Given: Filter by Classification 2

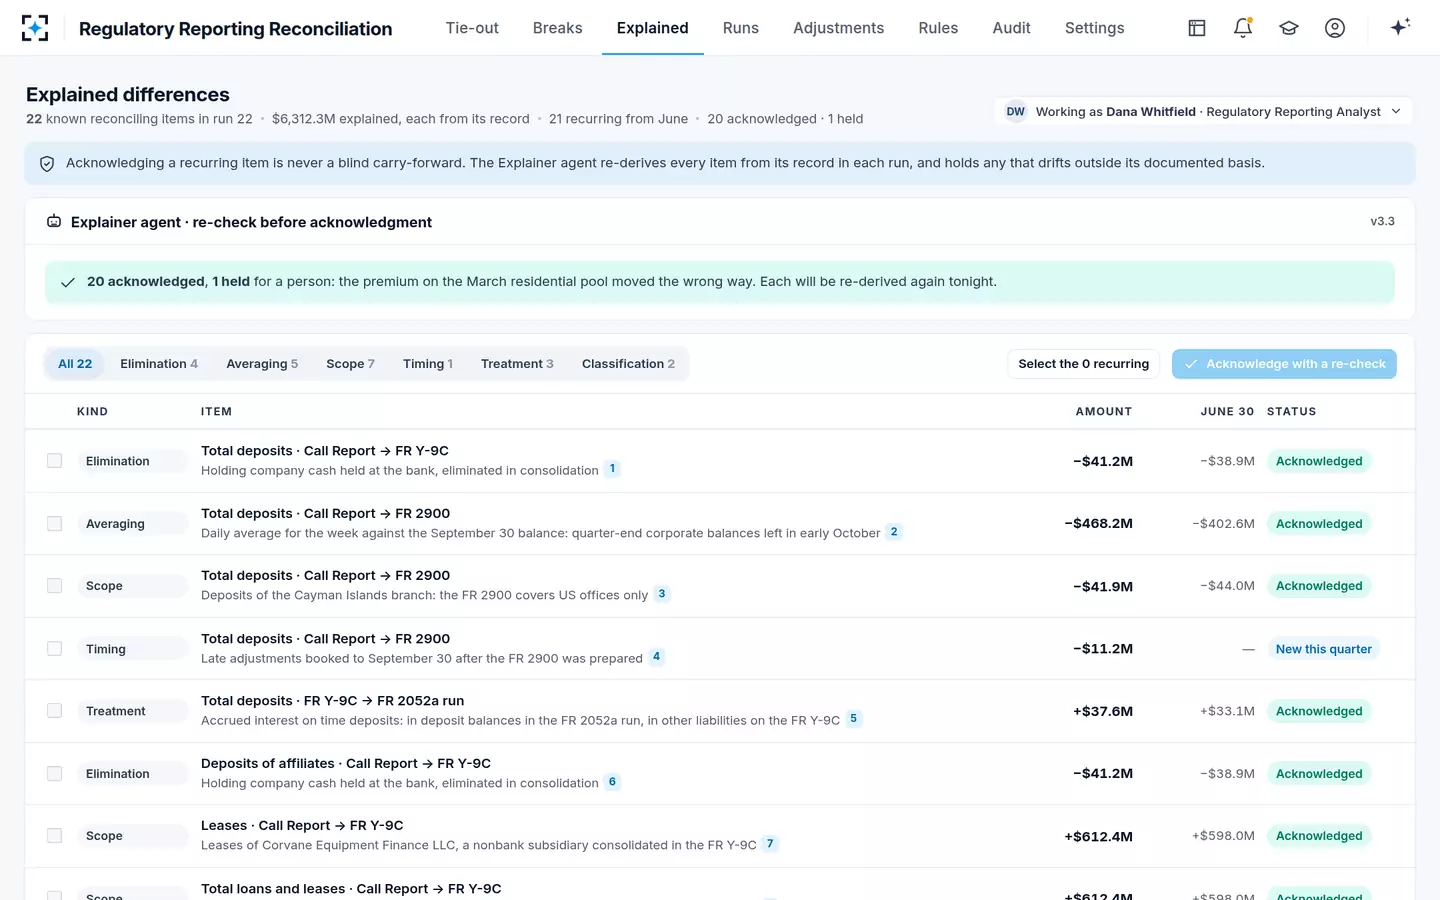Looking at the screenshot, I should pyautogui.click(x=628, y=364).
